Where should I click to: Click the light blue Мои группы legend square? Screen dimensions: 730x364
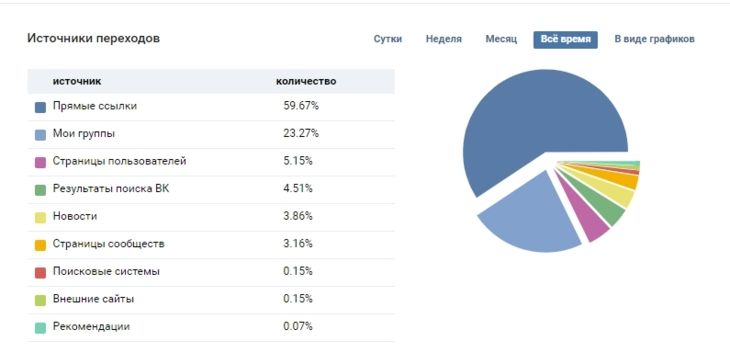(x=41, y=135)
